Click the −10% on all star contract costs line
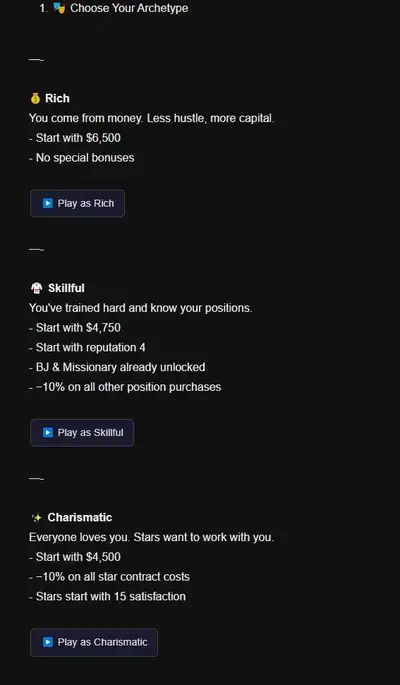This screenshot has width=400, height=685. [109, 577]
